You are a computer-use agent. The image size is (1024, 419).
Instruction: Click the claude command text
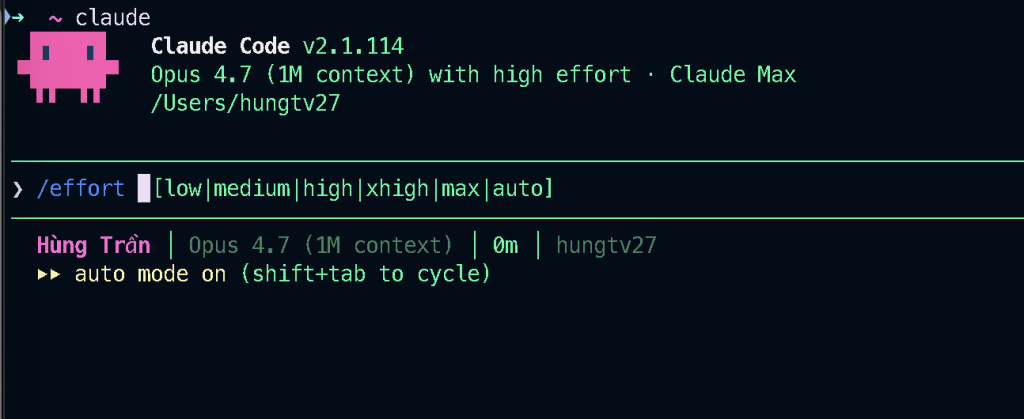click(x=112, y=17)
